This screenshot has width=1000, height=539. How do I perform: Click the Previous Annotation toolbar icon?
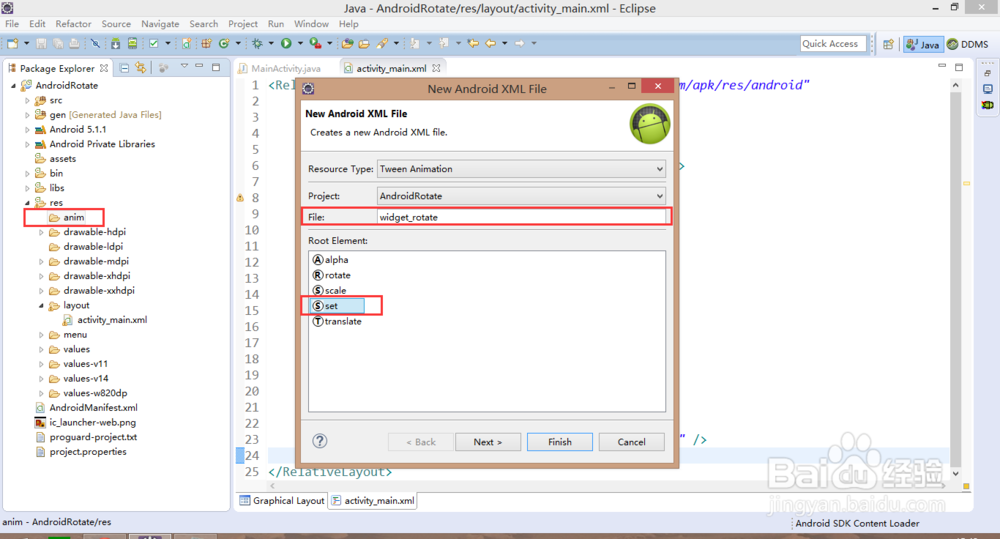pyautogui.click(x=444, y=43)
